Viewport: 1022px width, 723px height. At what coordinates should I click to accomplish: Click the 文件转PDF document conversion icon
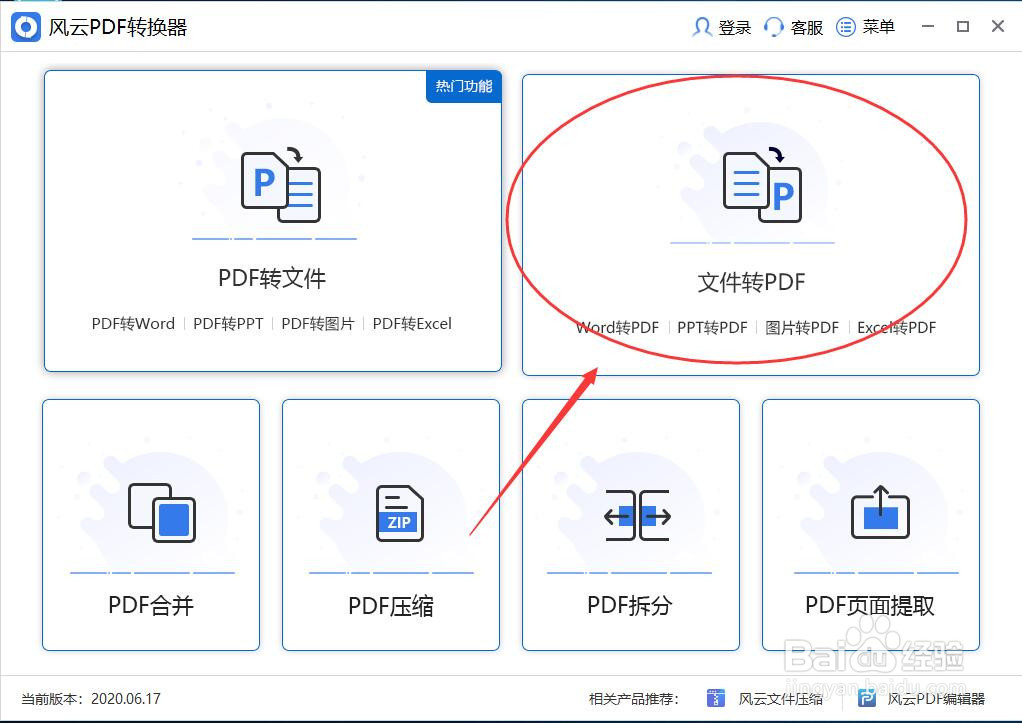click(x=762, y=186)
